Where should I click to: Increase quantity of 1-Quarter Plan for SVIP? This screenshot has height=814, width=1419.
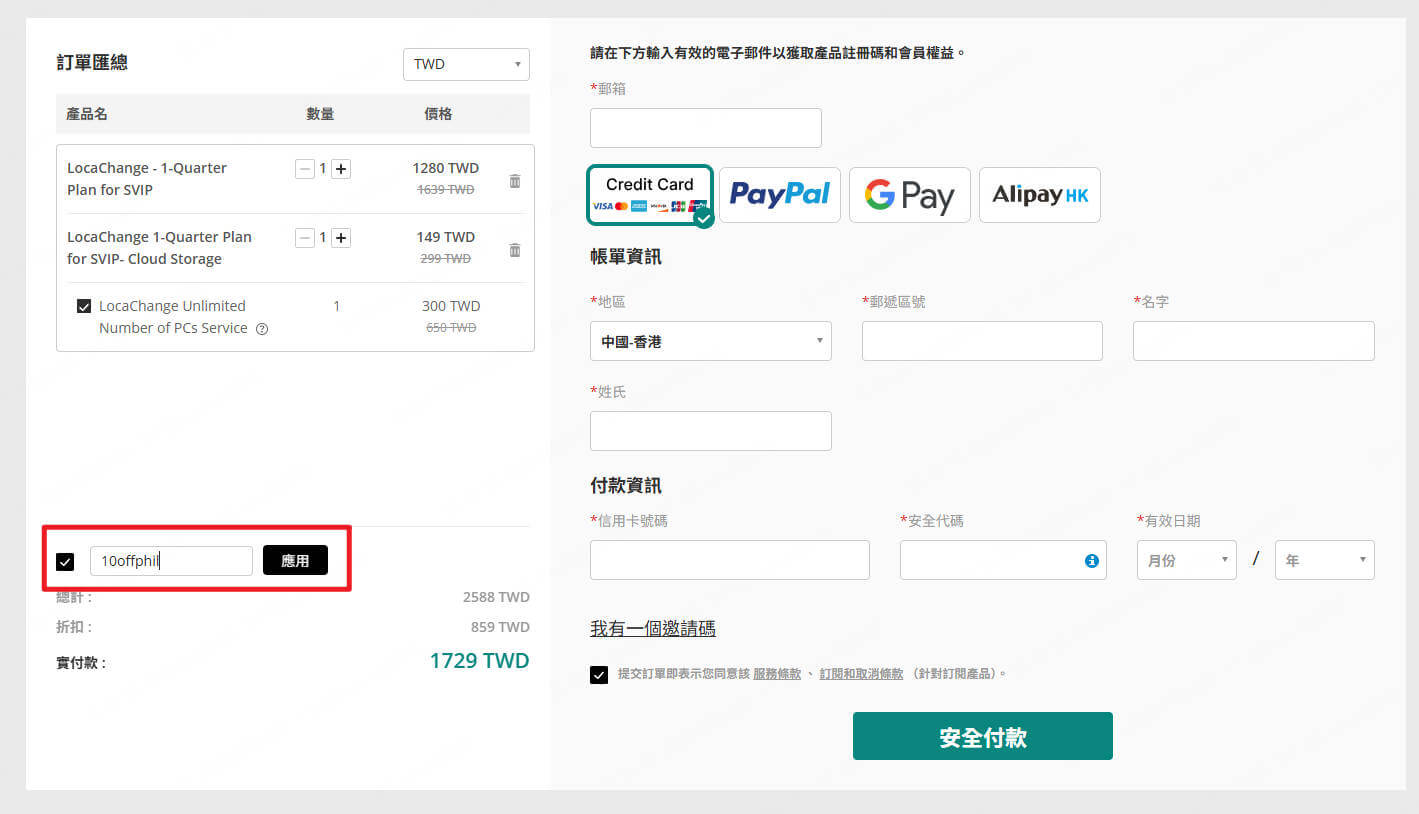coord(341,169)
